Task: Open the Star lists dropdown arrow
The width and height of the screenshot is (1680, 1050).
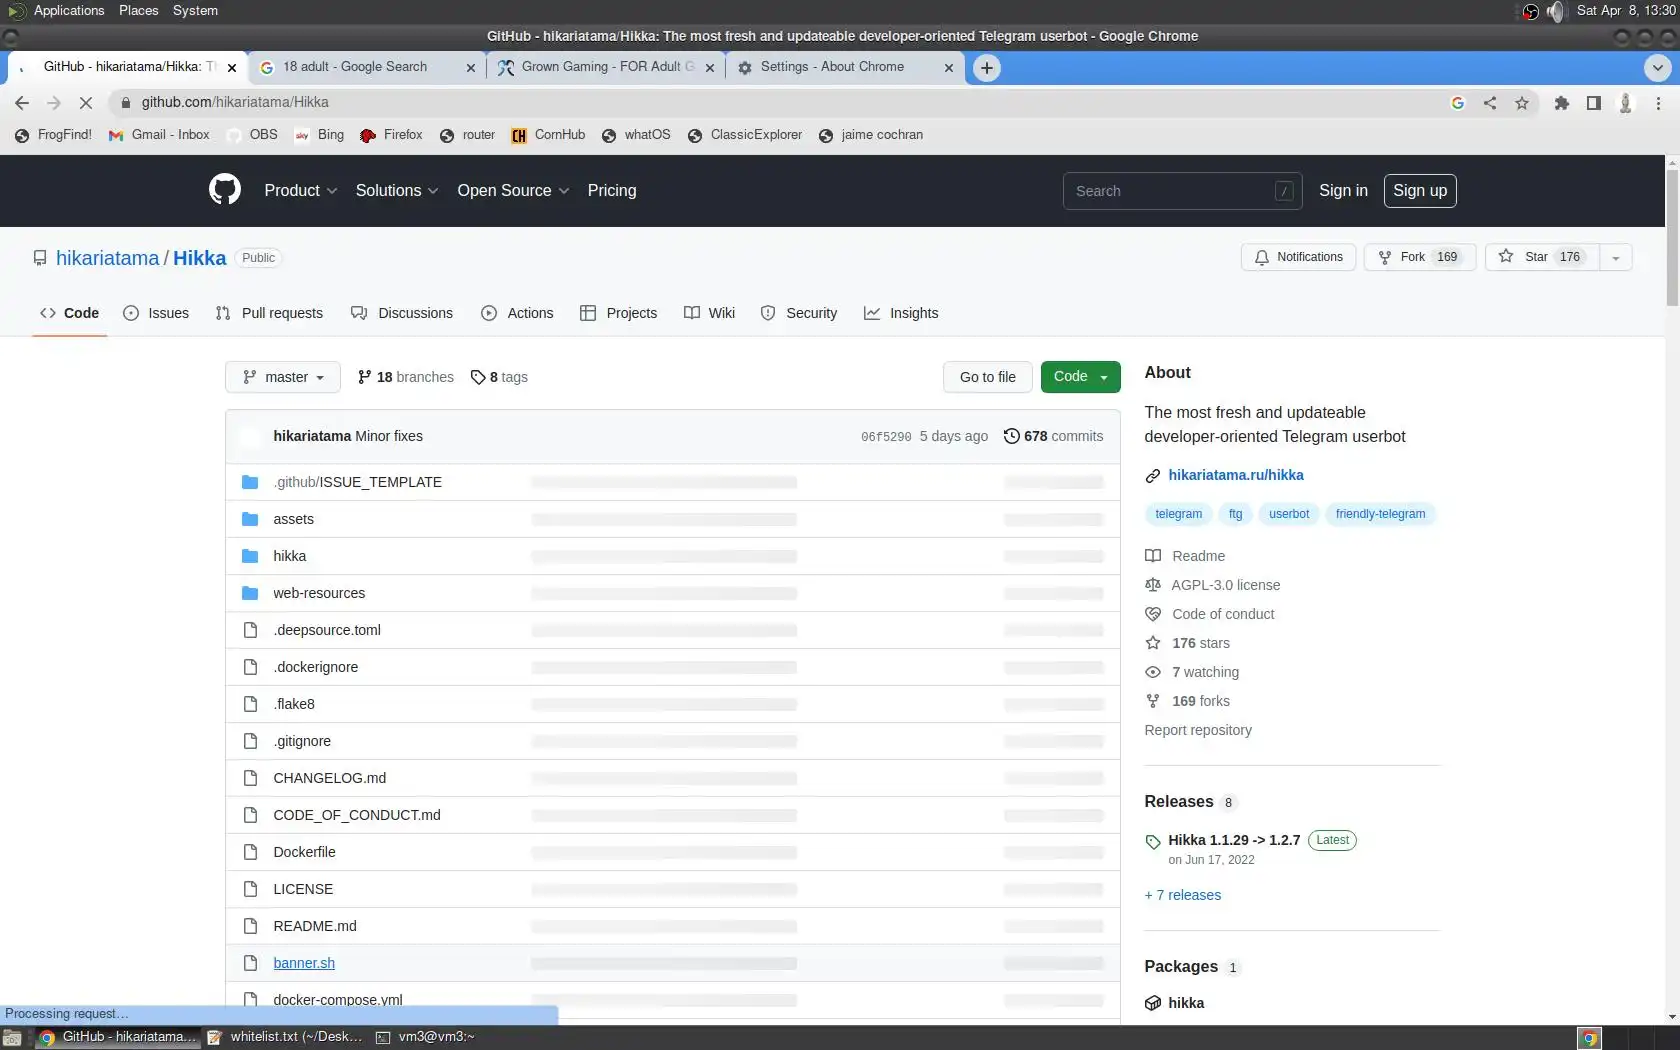Action: (1616, 257)
